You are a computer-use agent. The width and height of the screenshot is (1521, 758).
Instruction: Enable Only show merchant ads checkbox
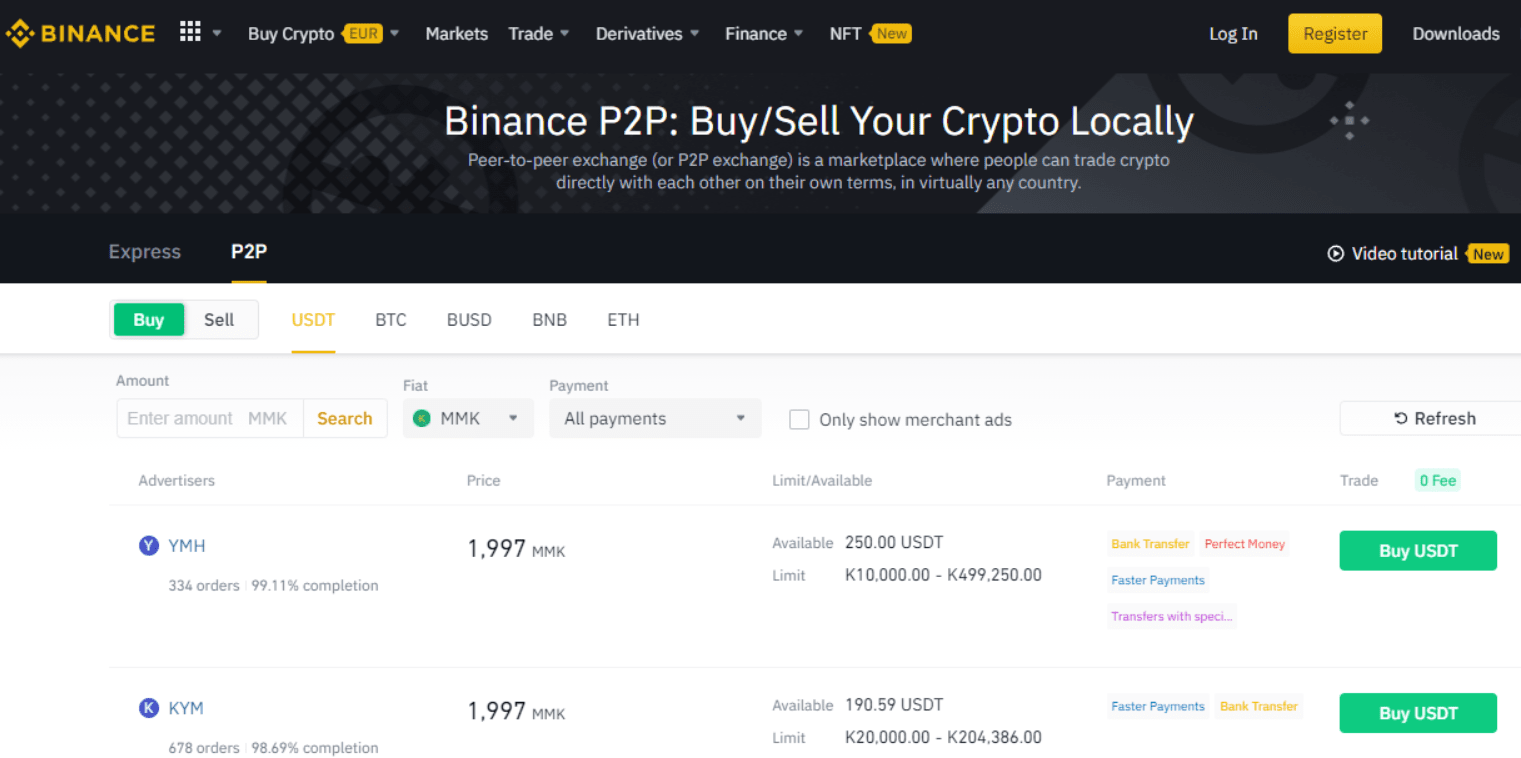click(799, 420)
